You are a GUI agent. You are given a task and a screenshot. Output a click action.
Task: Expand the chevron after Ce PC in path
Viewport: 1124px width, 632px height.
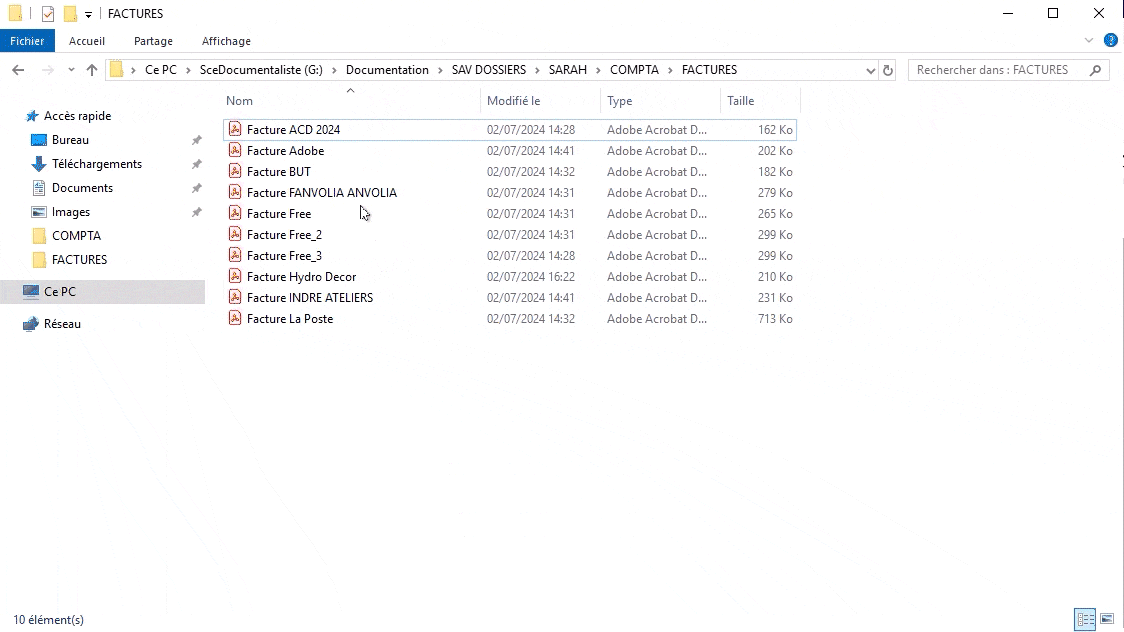coord(189,70)
